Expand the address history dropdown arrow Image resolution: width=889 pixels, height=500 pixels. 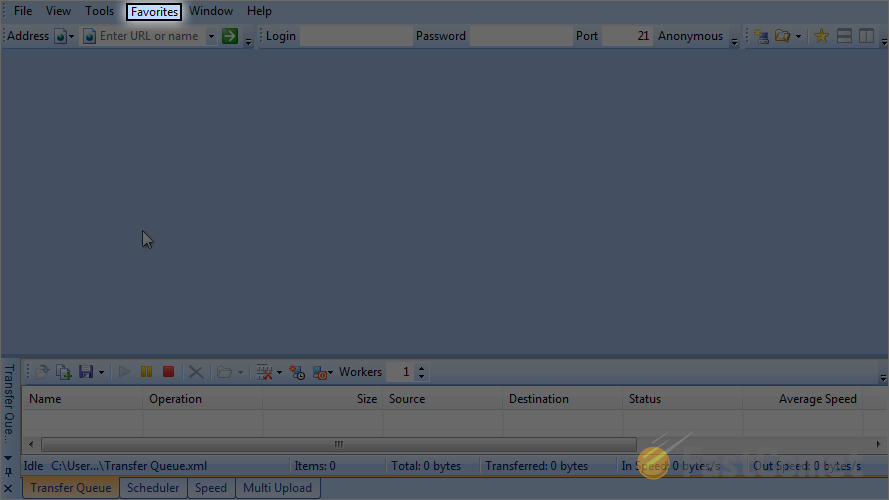211,36
